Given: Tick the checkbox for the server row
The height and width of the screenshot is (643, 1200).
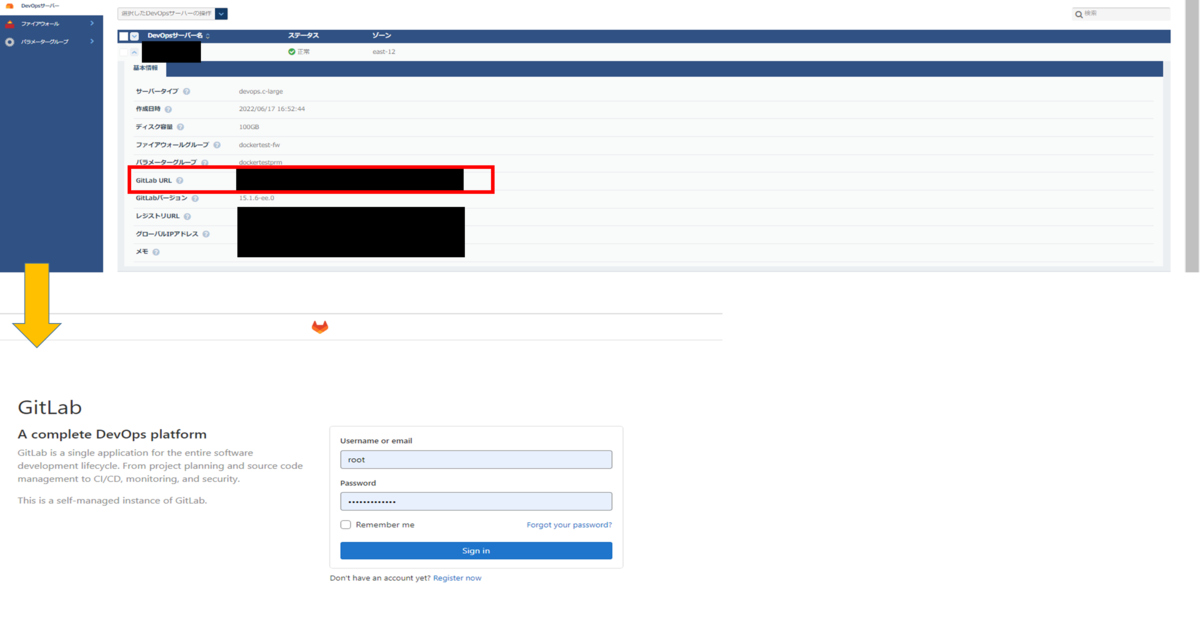Looking at the screenshot, I should [124, 51].
